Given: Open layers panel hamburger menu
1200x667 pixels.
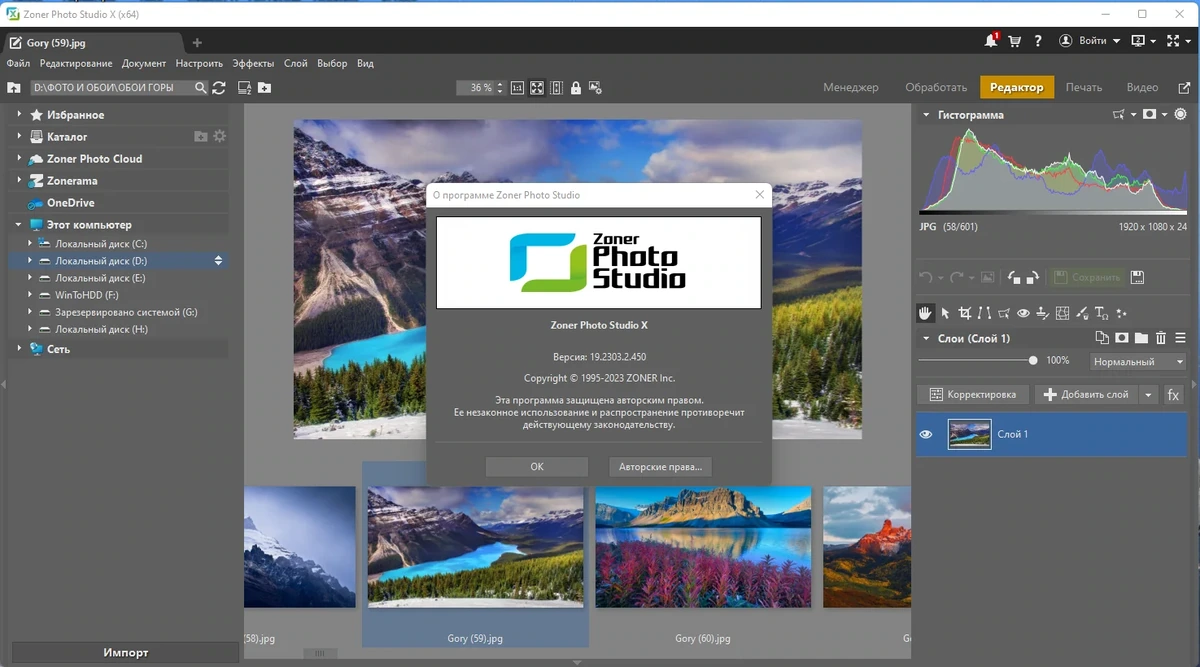Looking at the screenshot, I should point(1180,338).
